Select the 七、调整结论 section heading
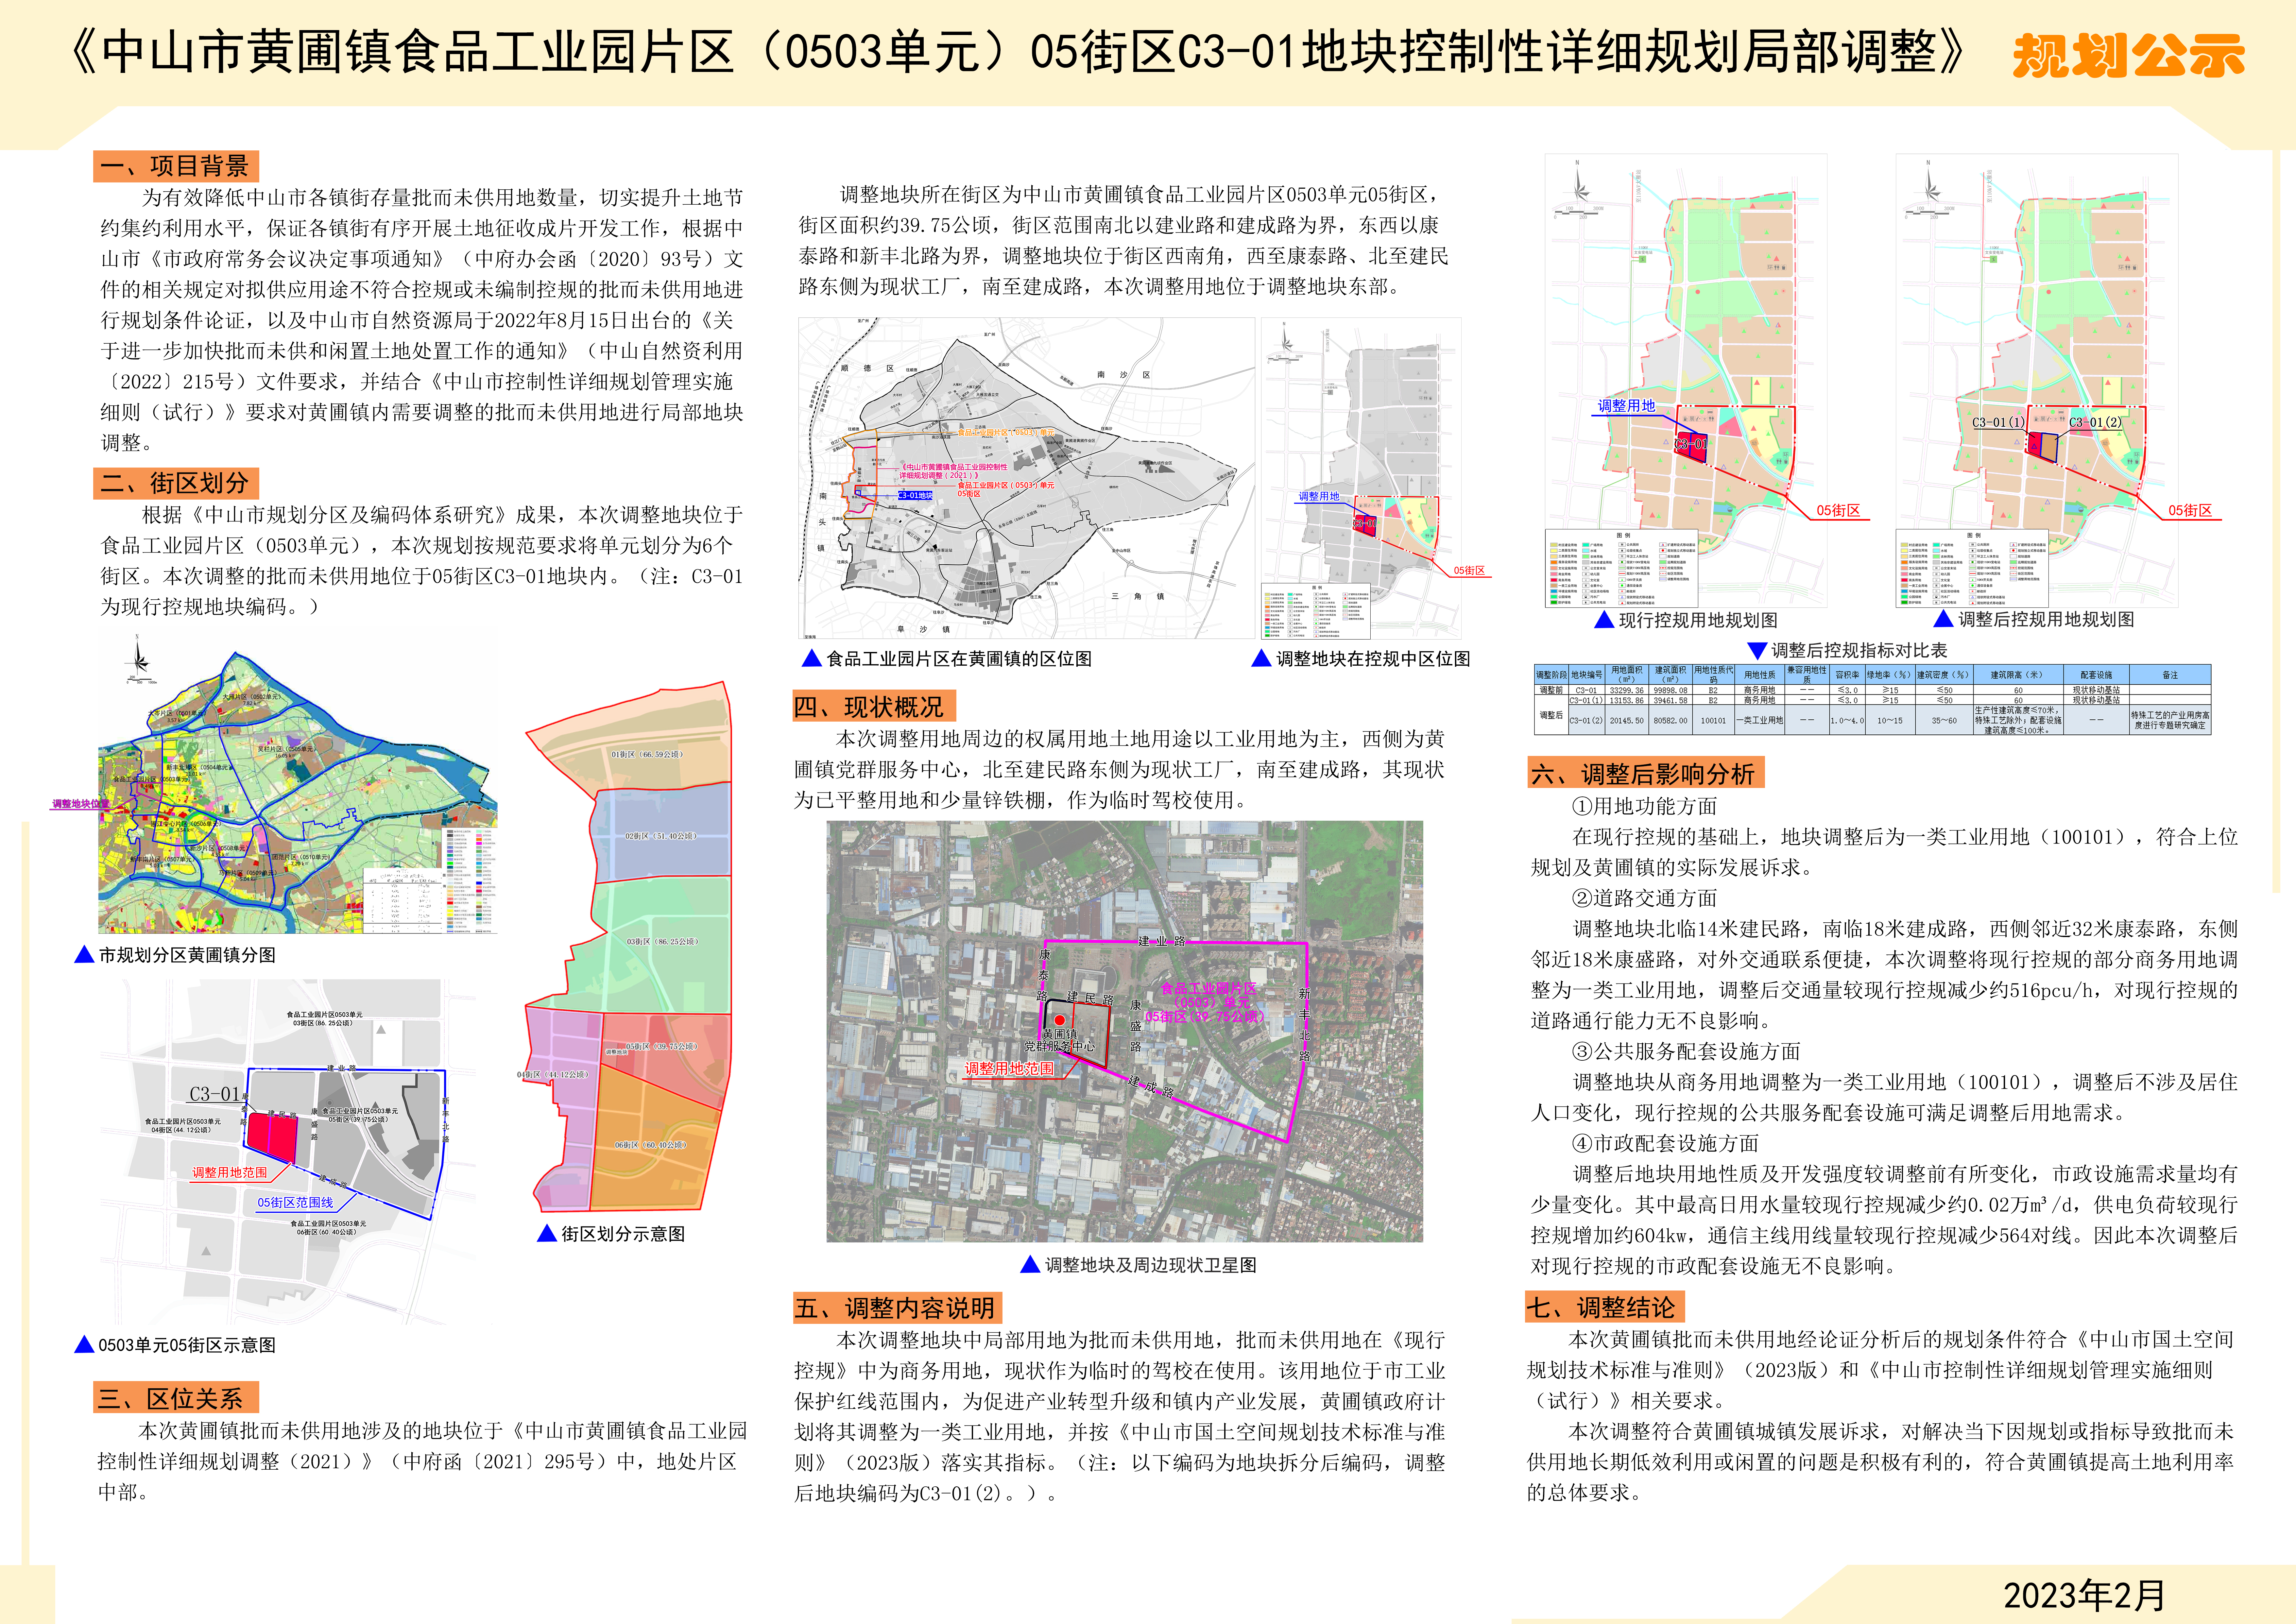The height and width of the screenshot is (1624, 2296). pos(1605,1307)
